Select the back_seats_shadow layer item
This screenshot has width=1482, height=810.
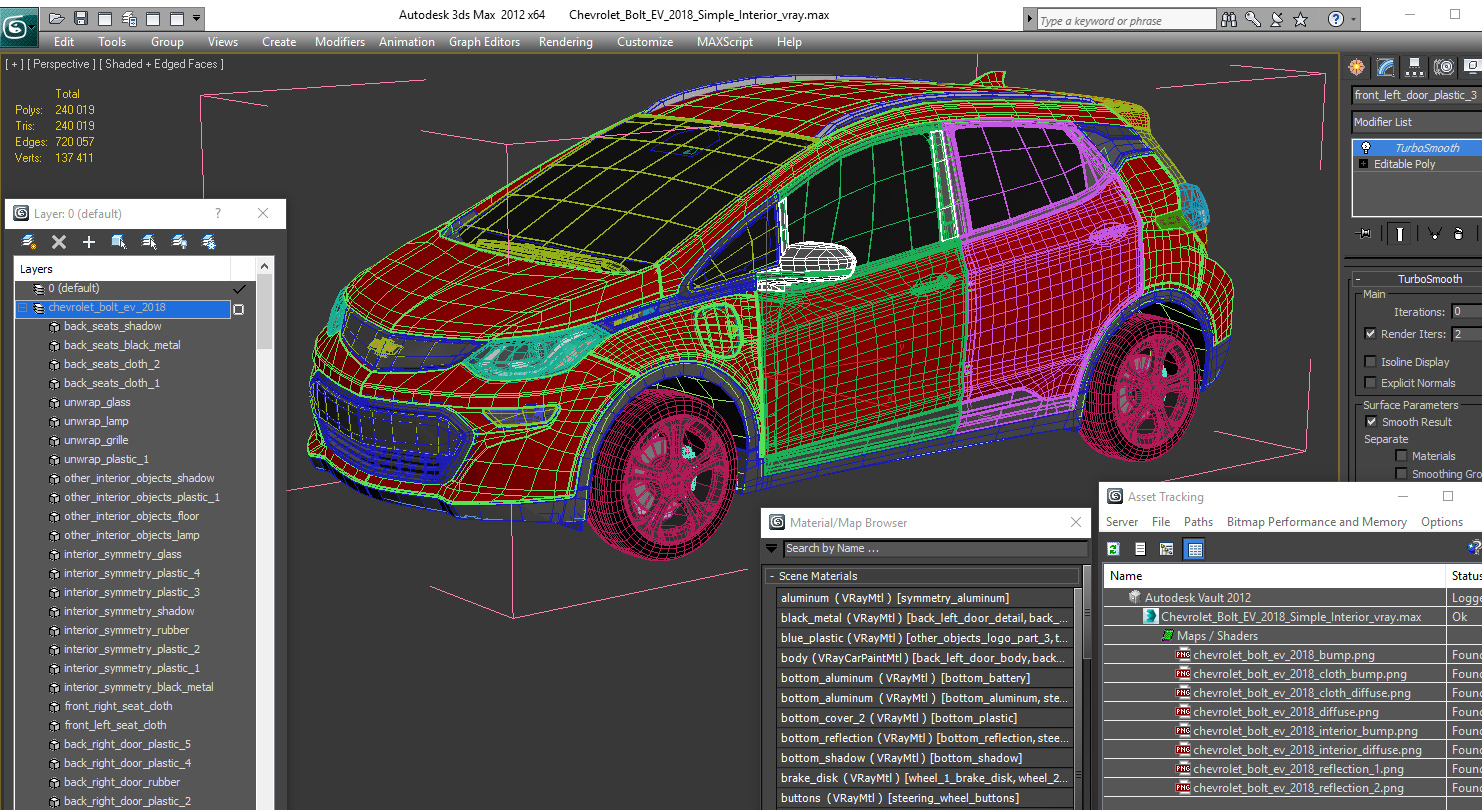click(112, 327)
